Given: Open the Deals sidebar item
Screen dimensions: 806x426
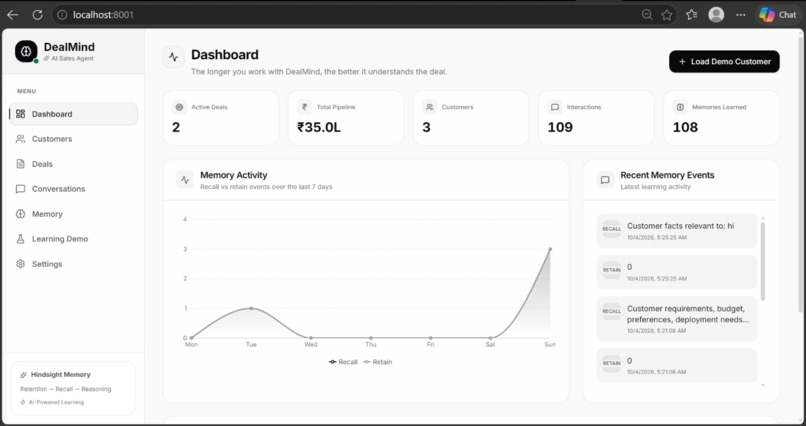Looking at the screenshot, I should tap(74, 164).
